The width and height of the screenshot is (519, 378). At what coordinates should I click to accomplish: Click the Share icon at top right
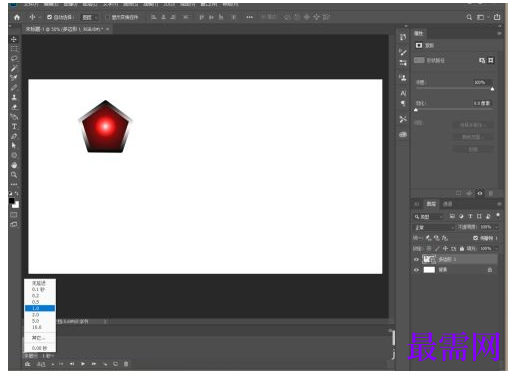coord(497,17)
